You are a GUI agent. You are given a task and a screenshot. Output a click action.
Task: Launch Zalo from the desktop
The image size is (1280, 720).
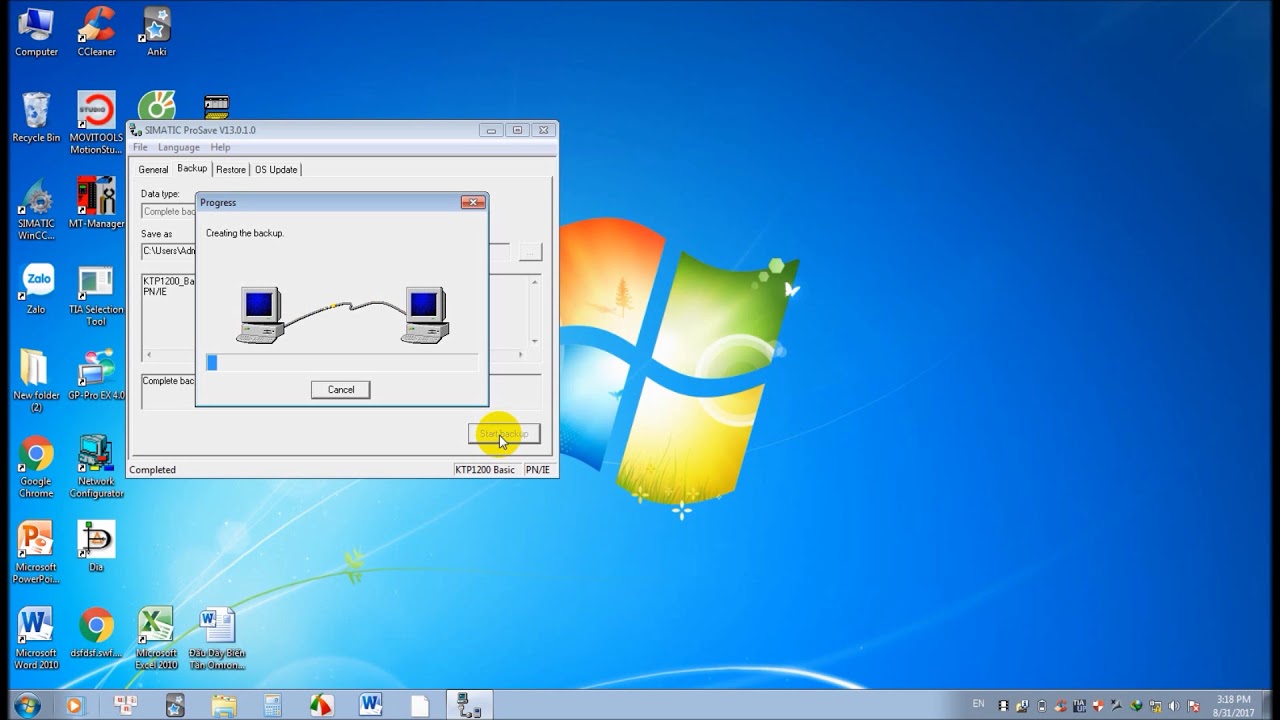[x=37, y=290]
